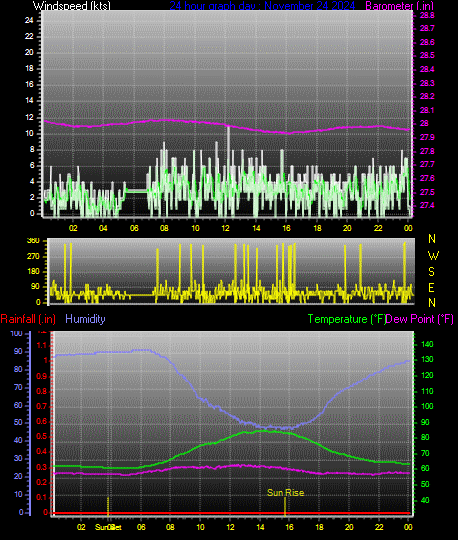Click the 22 hour label under windspeed graph
Image resolution: width=458 pixels, height=540 pixels.
(x=378, y=228)
